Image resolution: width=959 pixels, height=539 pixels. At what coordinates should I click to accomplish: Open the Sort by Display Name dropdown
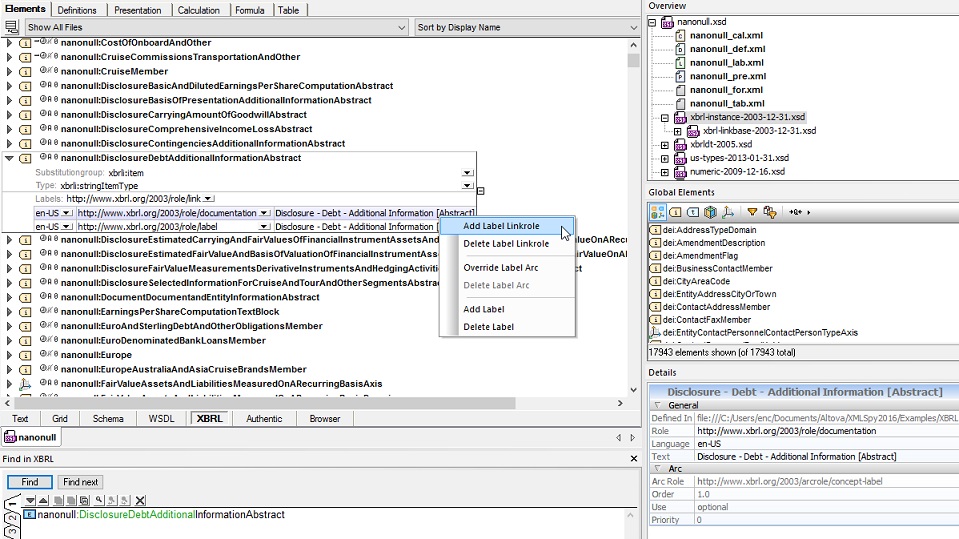coord(630,27)
